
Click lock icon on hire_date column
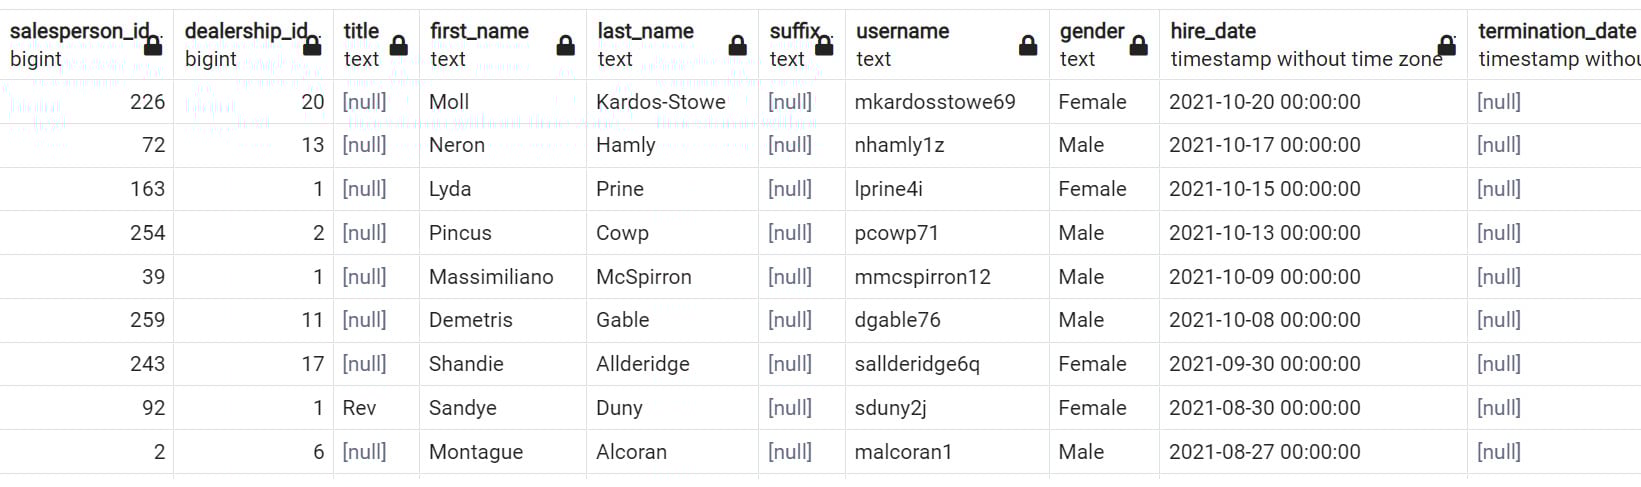point(1447,45)
